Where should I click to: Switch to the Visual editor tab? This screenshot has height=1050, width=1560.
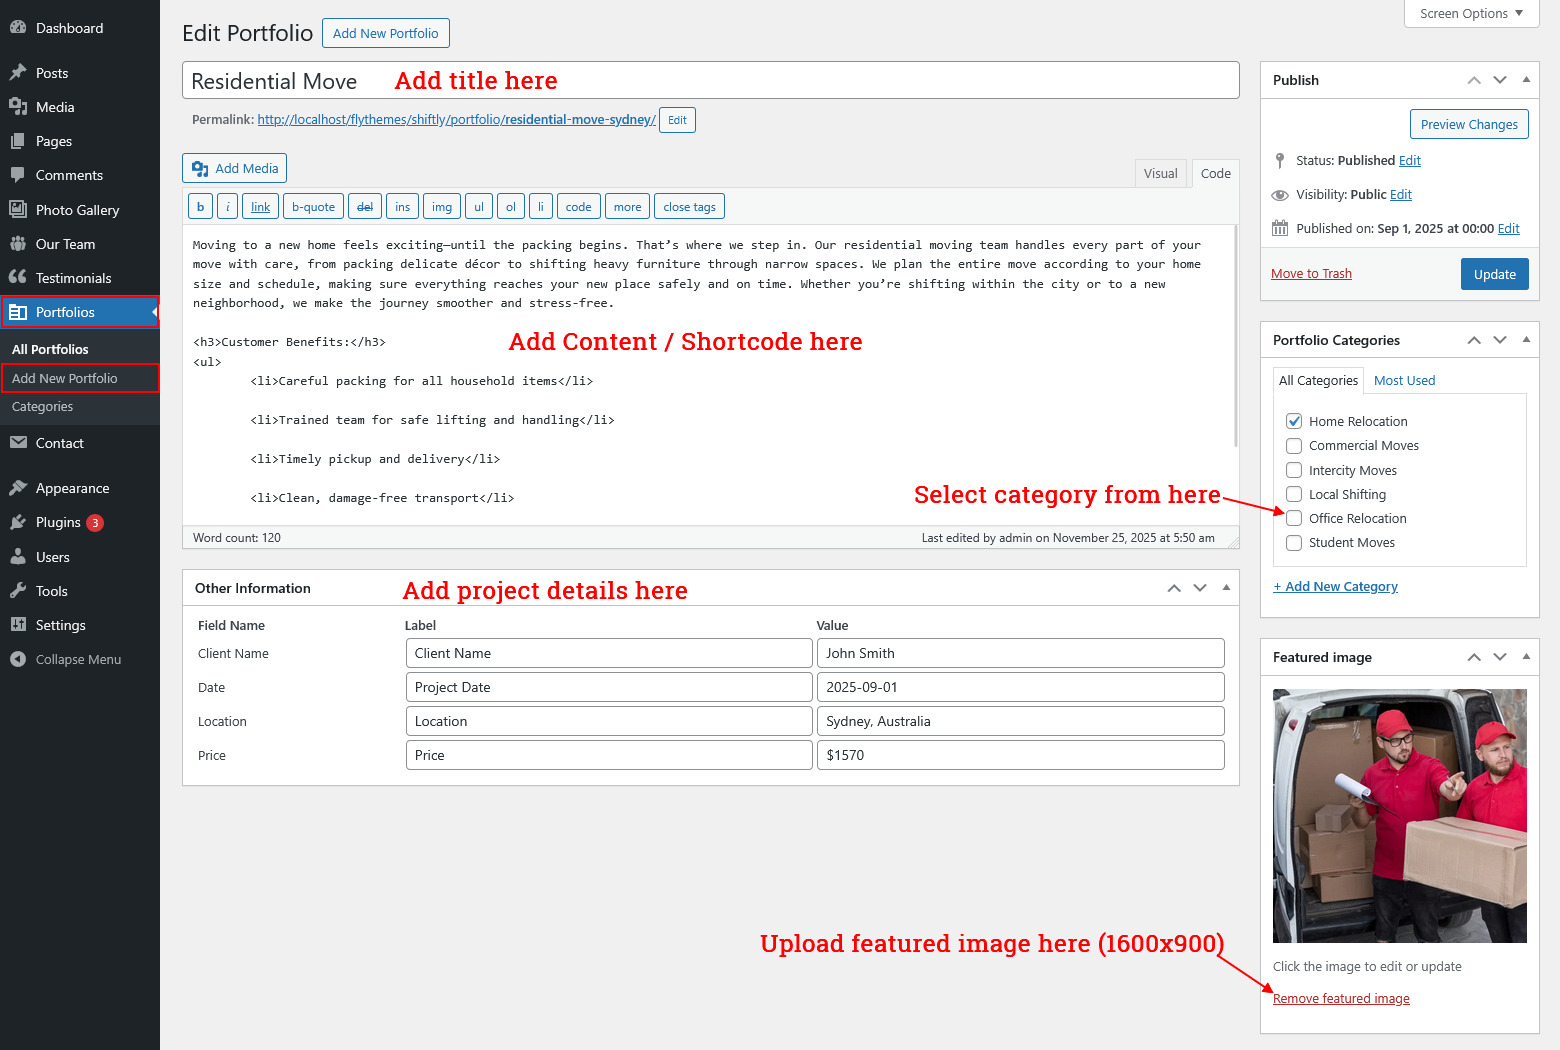(1160, 173)
